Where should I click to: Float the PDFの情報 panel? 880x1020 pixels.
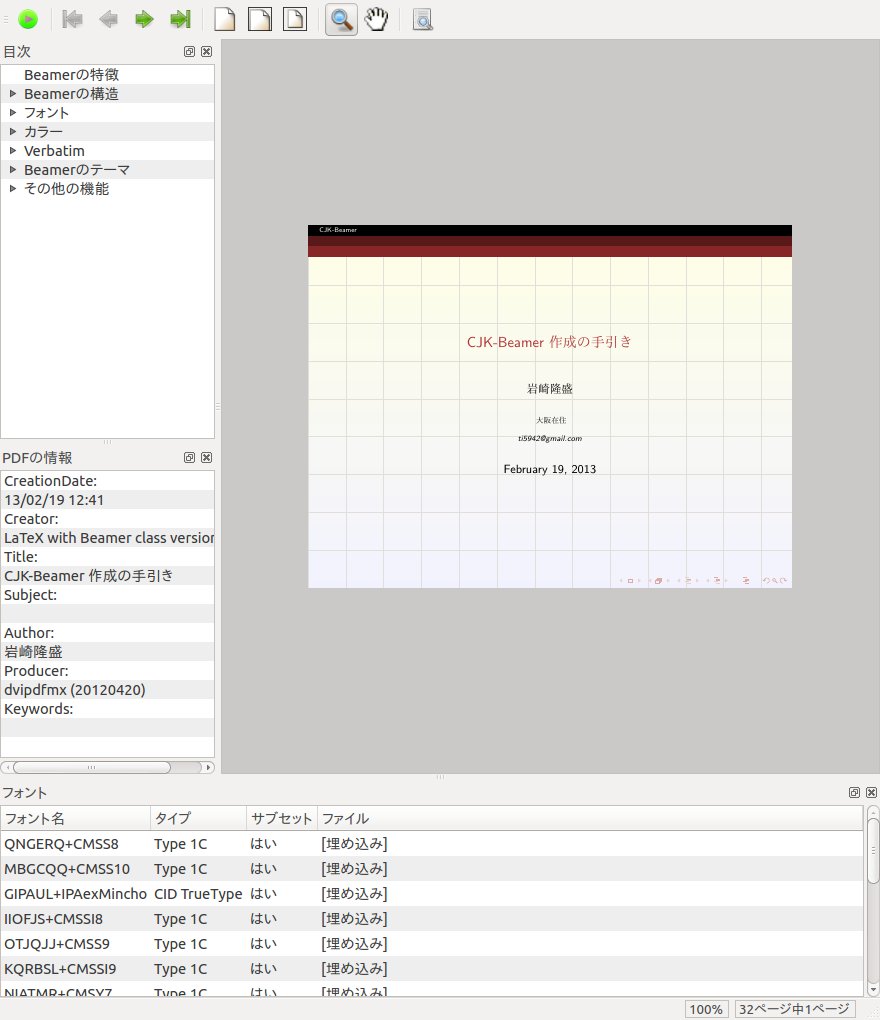tap(189, 457)
